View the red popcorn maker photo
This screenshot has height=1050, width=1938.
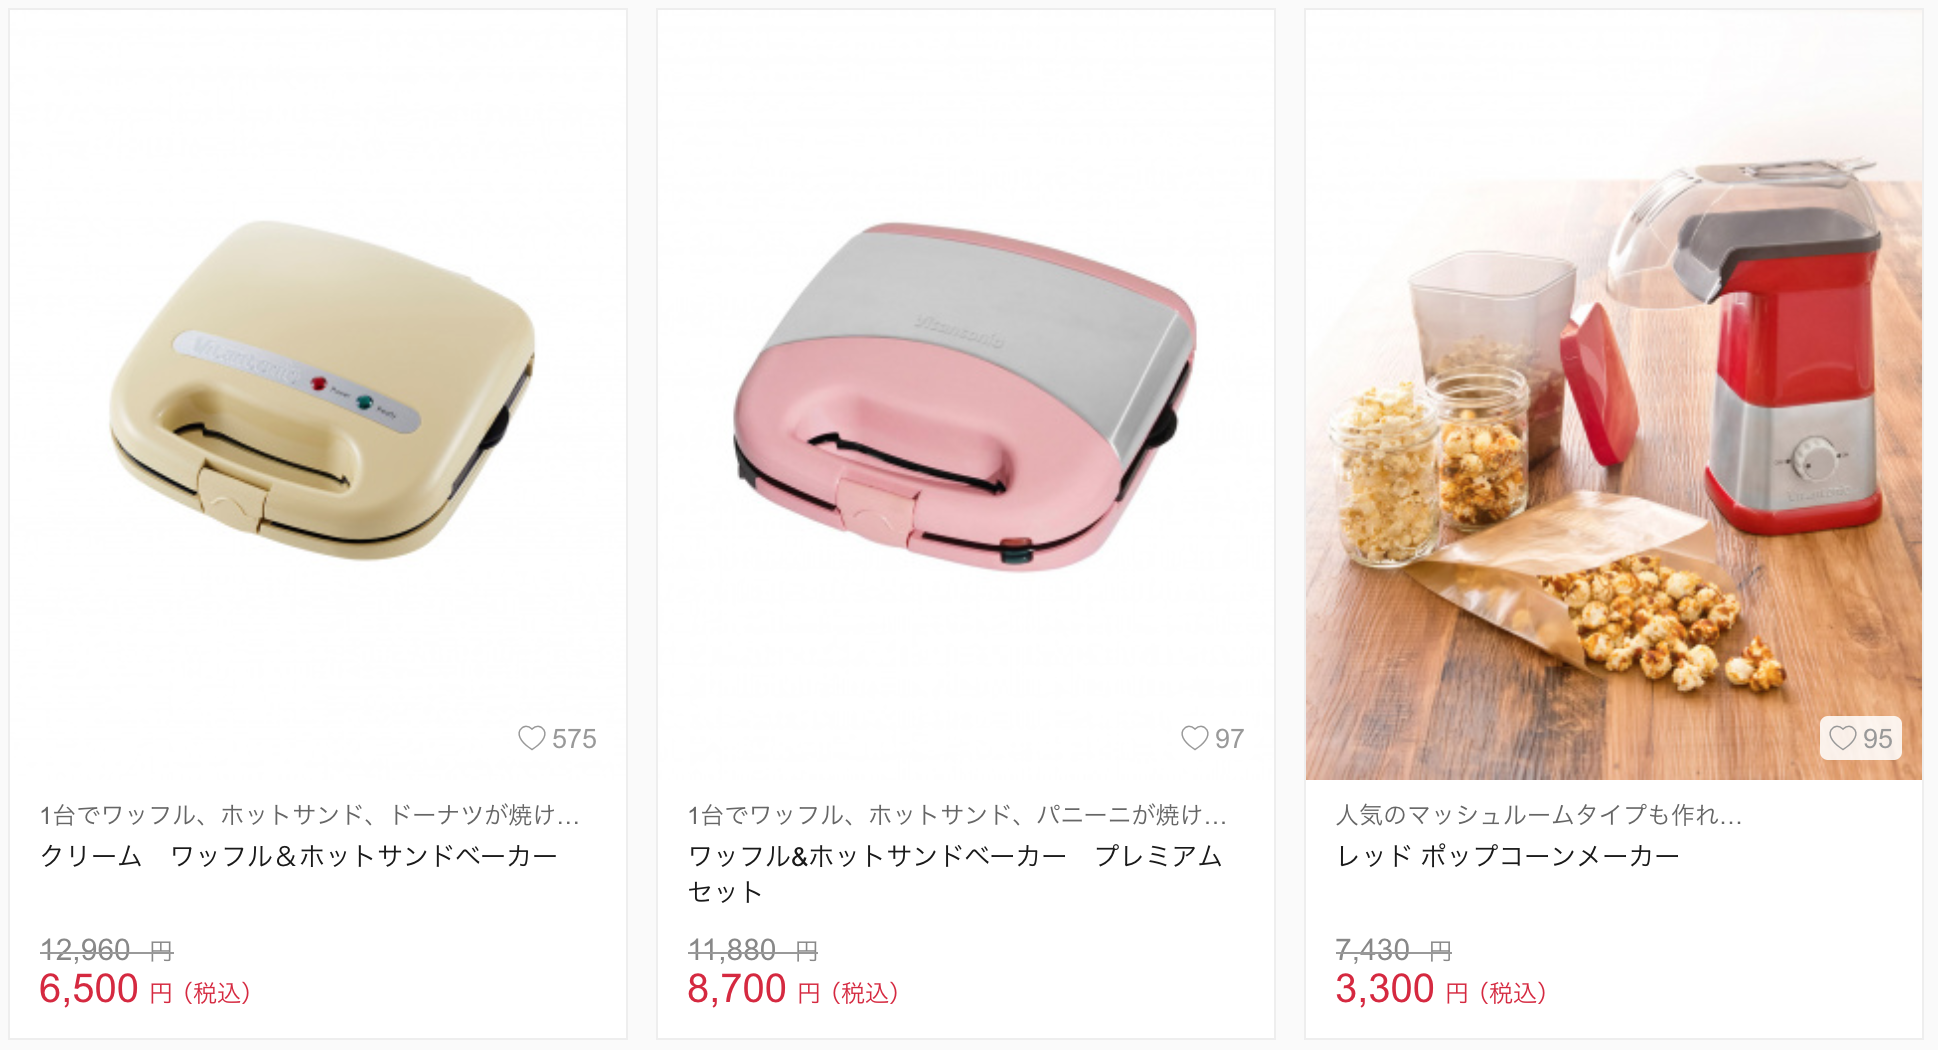[x=1614, y=395]
